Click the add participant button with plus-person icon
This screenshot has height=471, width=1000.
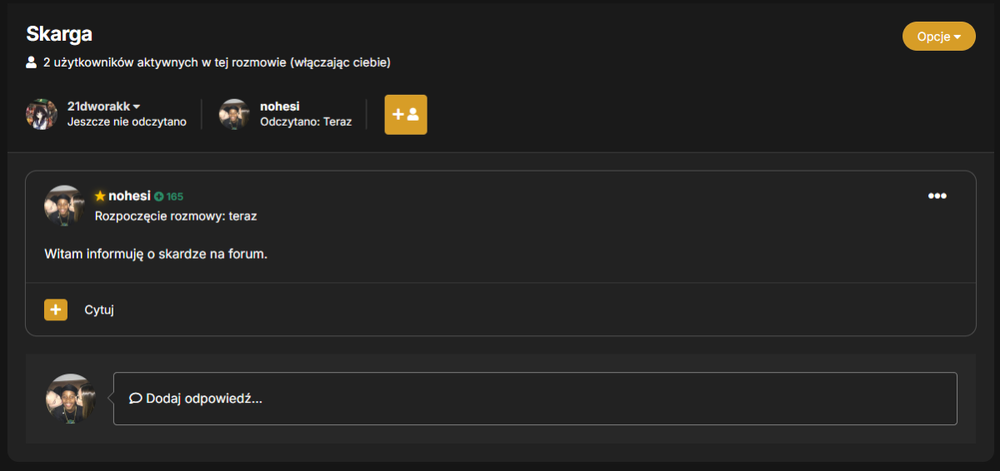point(406,115)
